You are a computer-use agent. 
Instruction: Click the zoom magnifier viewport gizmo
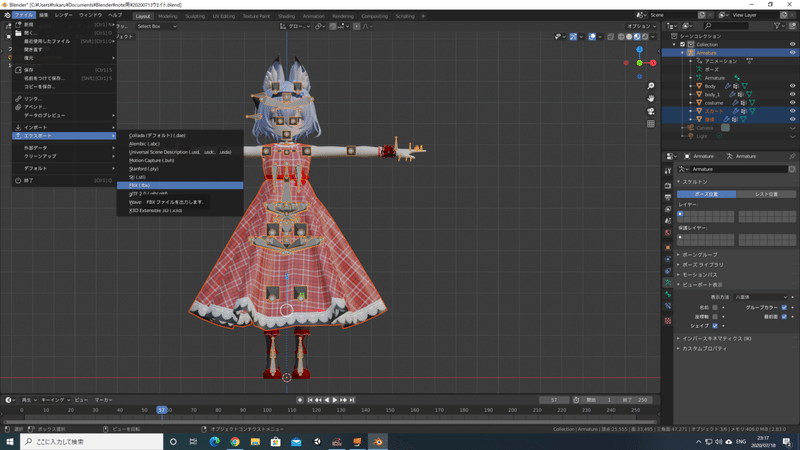pos(651,86)
